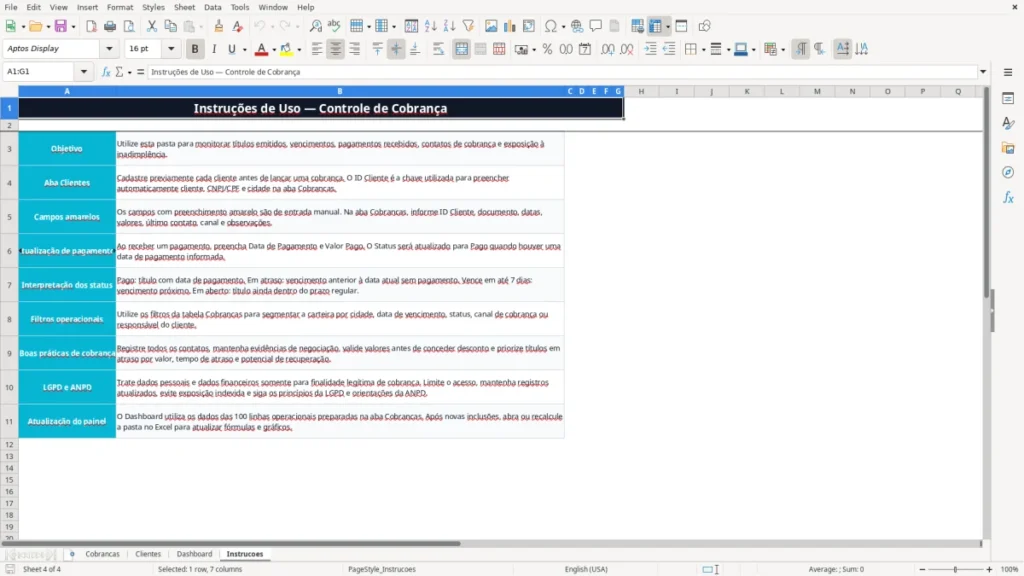Insert Image icon in toolbar
This screenshot has height=576, width=1024.
491,26
